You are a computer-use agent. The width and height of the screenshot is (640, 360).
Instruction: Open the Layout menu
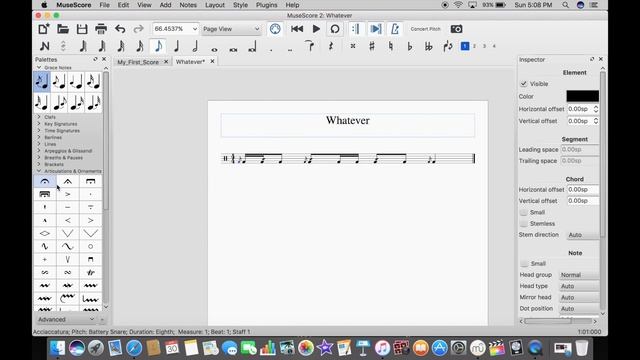tap(215, 5)
